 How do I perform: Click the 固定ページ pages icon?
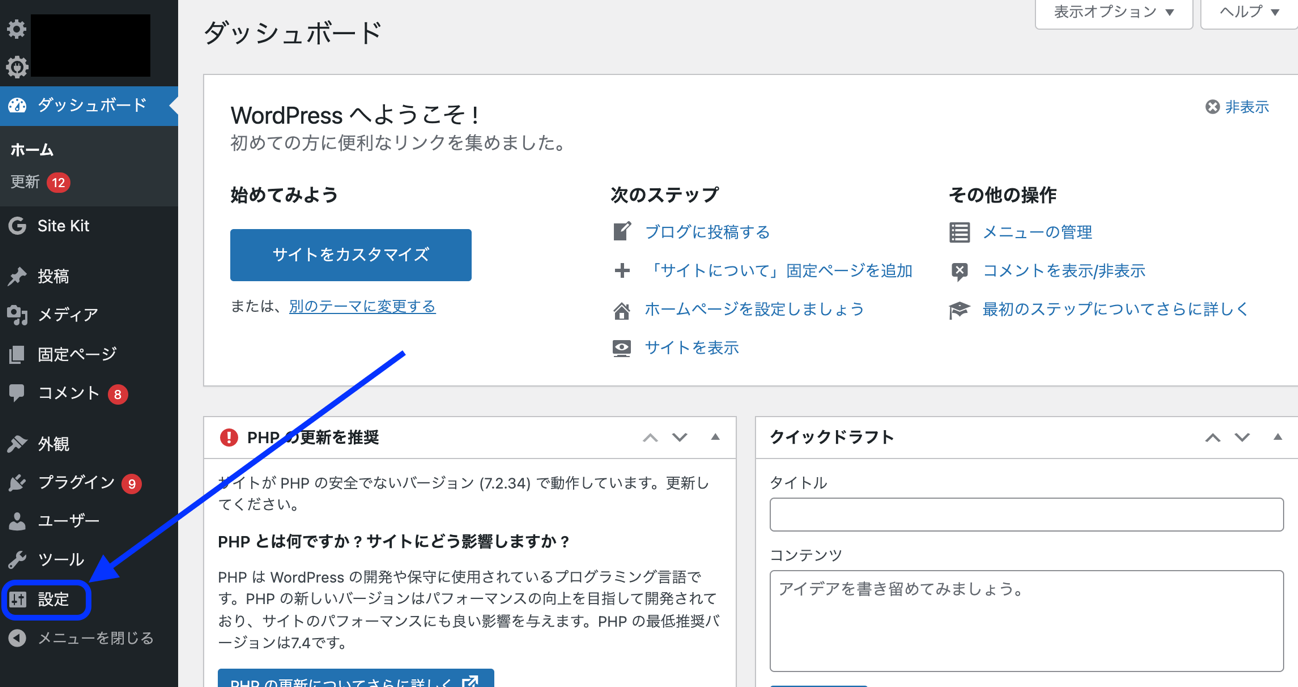click(17, 354)
